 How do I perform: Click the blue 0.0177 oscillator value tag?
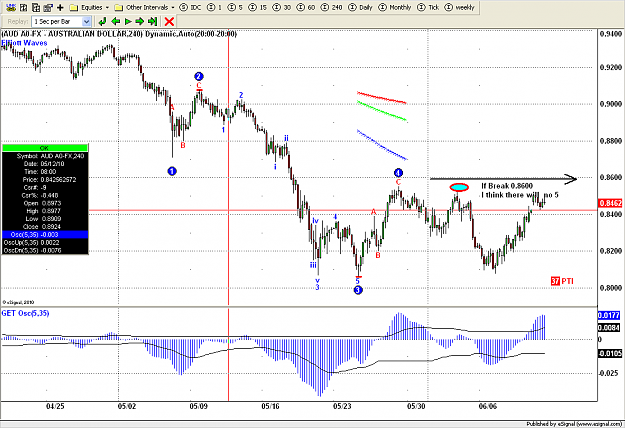[609, 315]
